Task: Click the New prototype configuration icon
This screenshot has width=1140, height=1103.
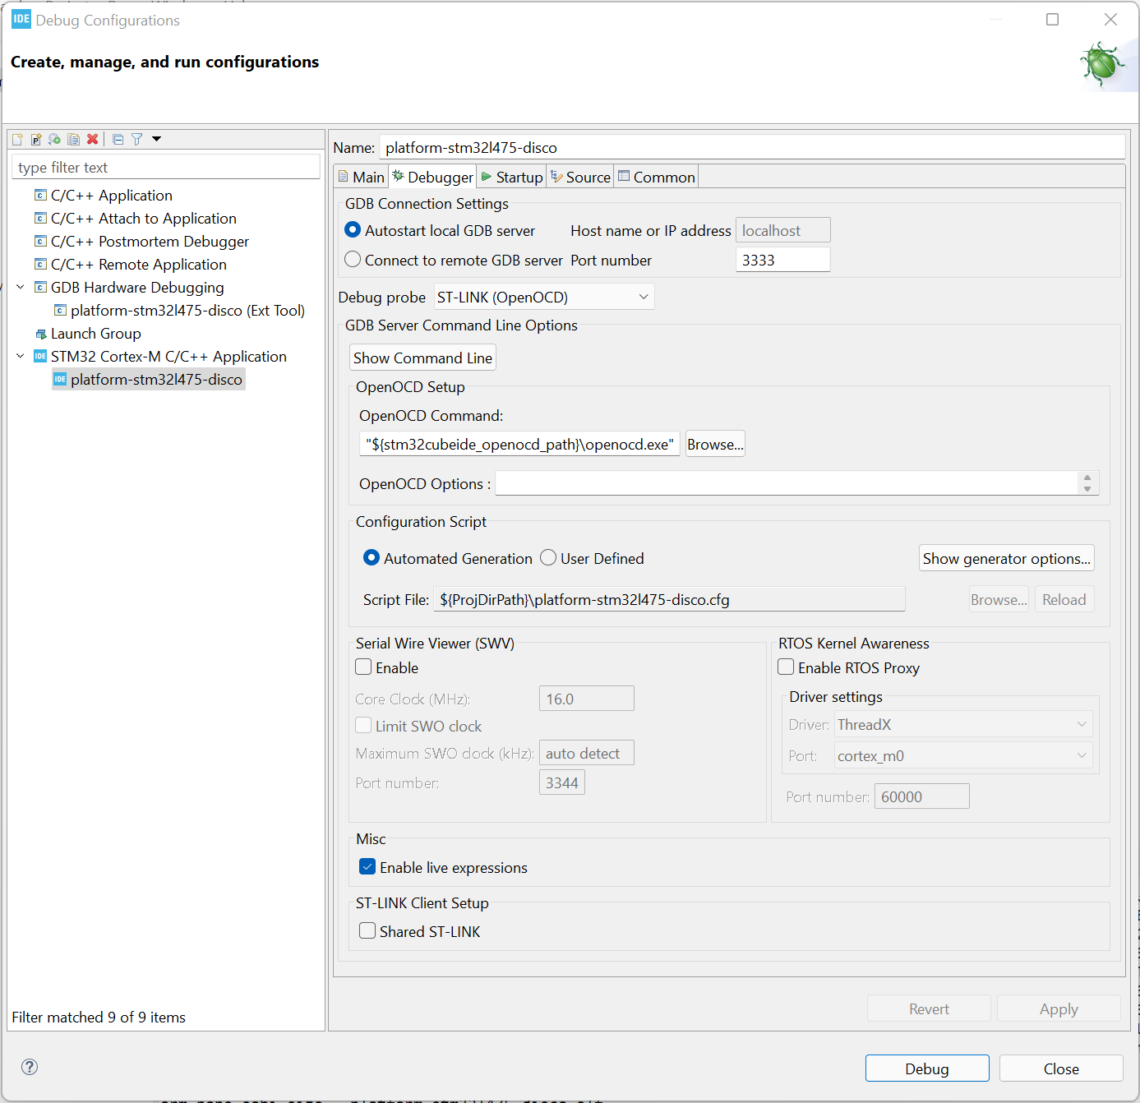Action: (36, 140)
